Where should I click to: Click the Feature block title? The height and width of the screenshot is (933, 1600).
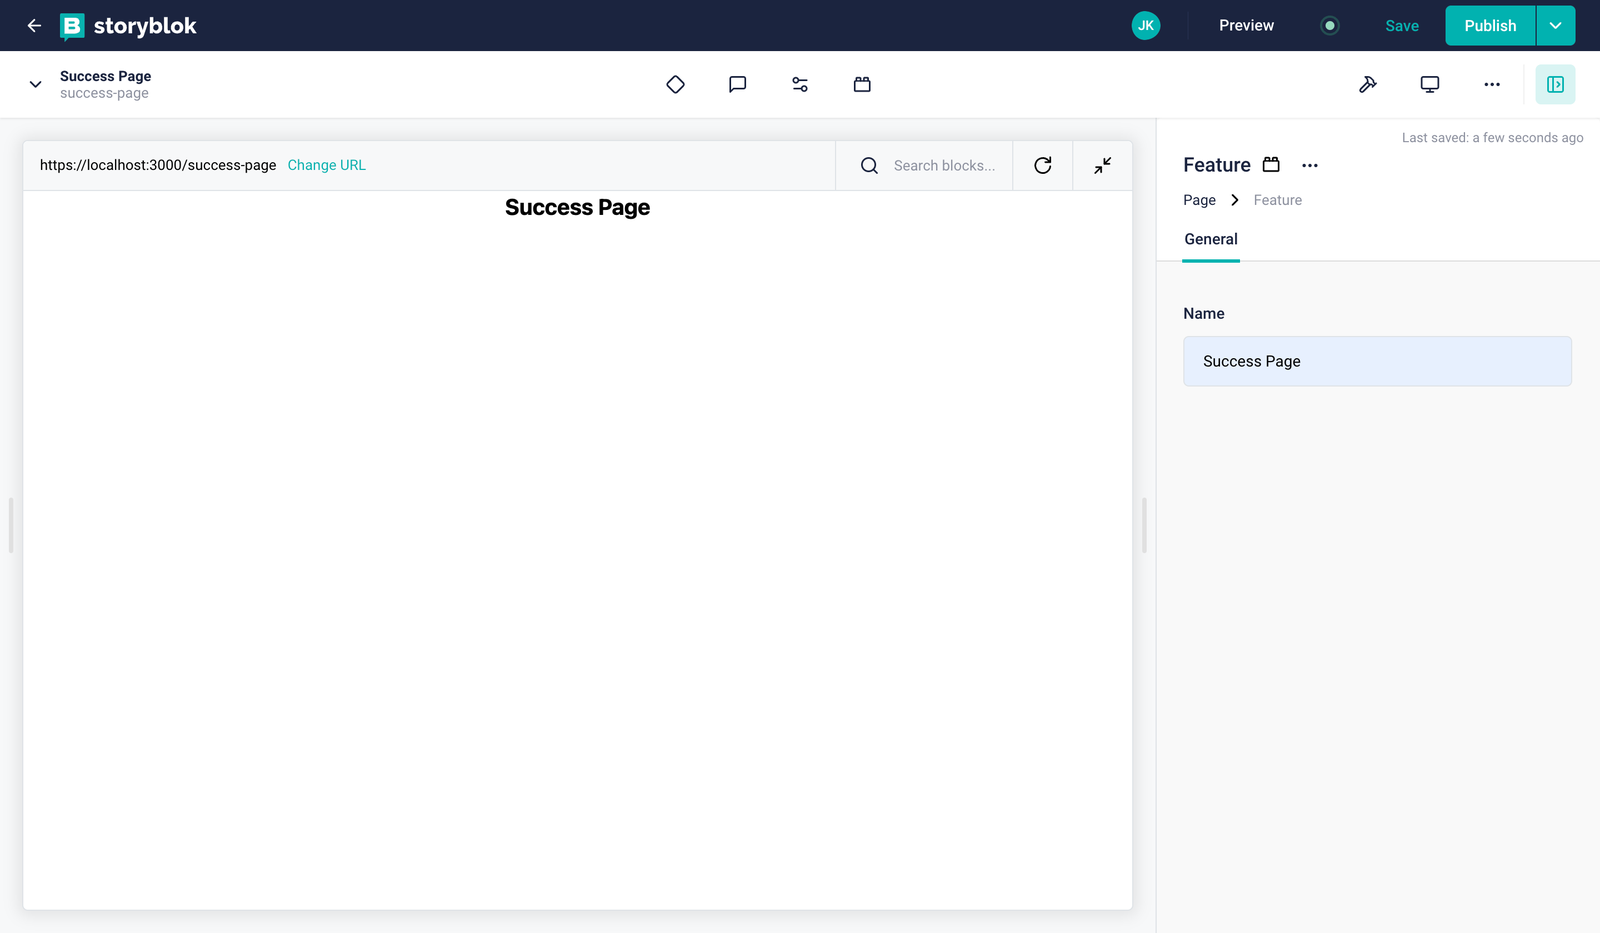(x=1217, y=165)
